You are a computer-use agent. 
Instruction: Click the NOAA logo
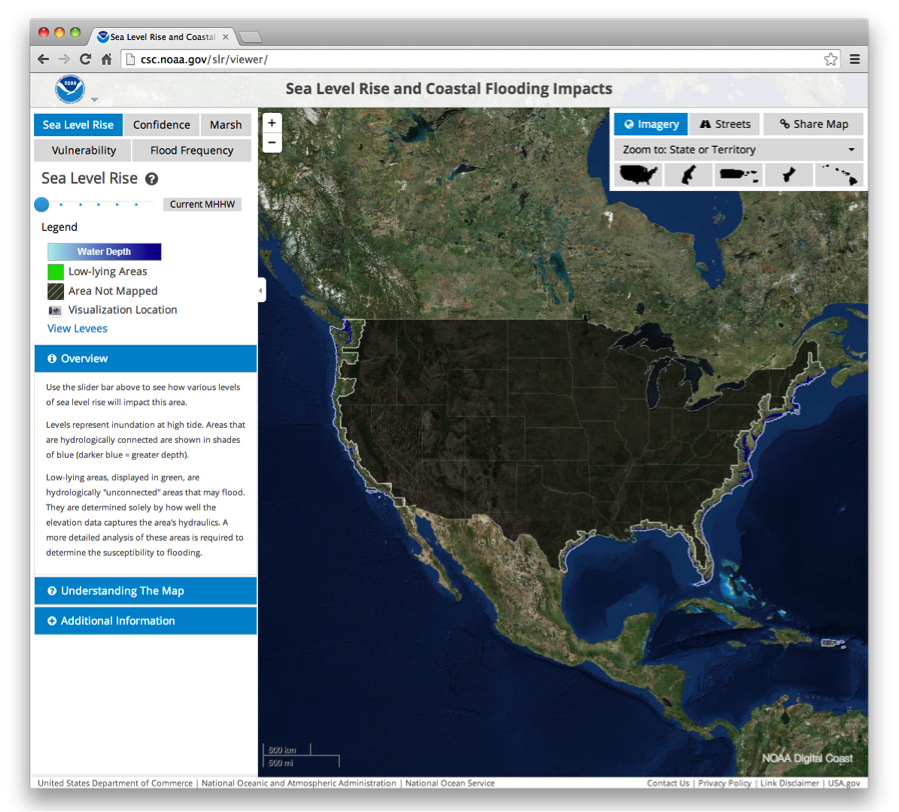[70, 88]
